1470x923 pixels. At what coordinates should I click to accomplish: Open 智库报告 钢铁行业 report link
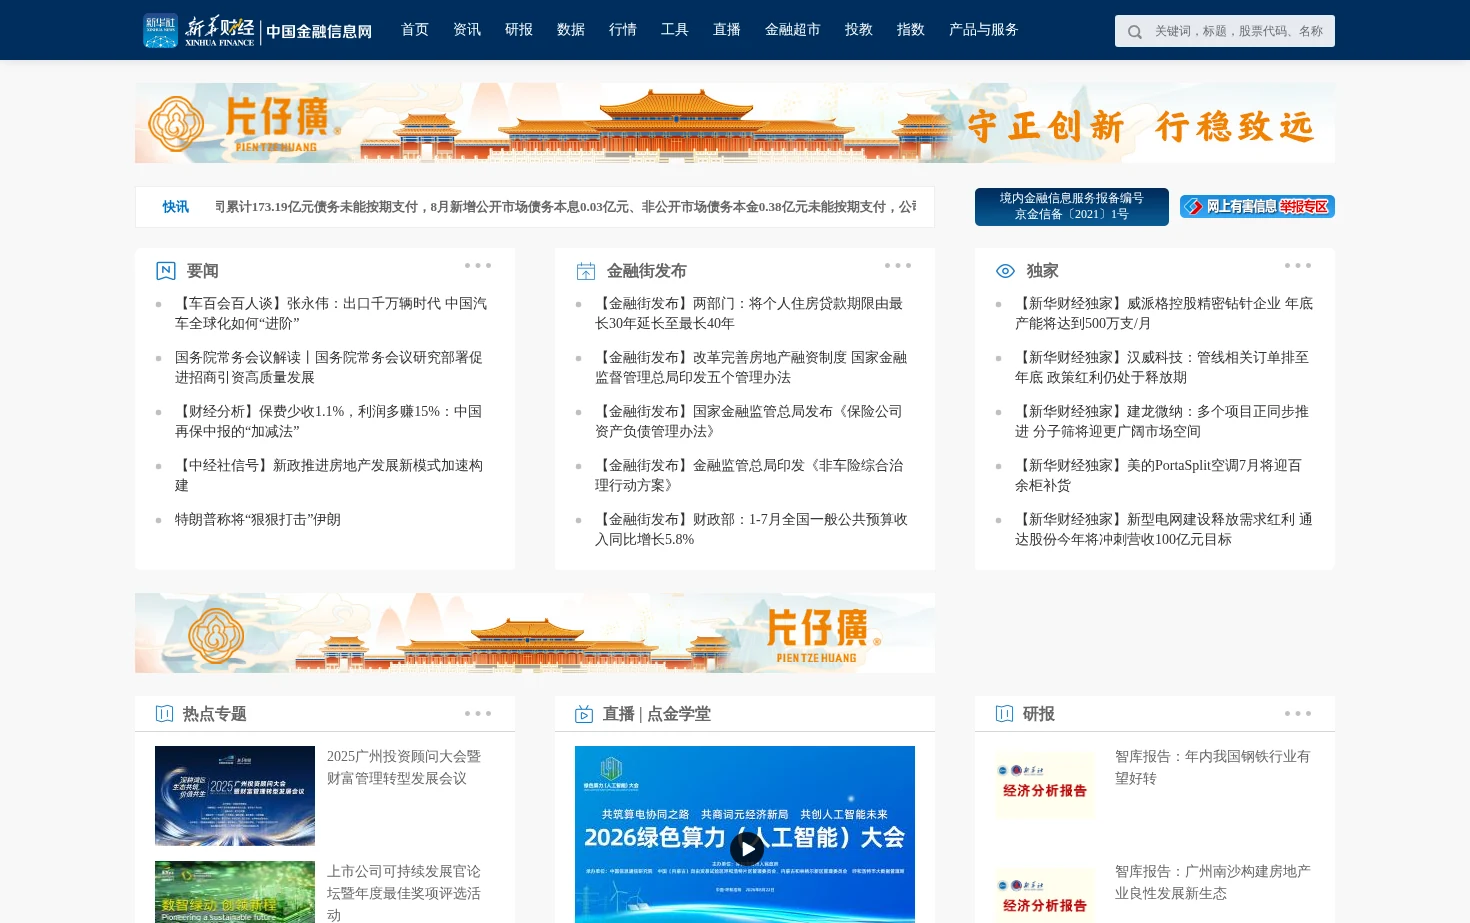(1212, 768)
